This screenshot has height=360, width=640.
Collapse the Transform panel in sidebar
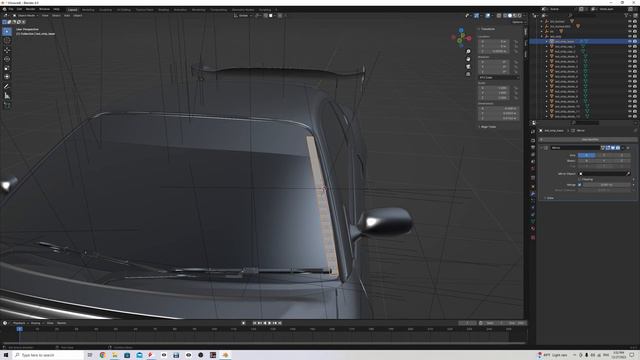[x=487, y=29]
